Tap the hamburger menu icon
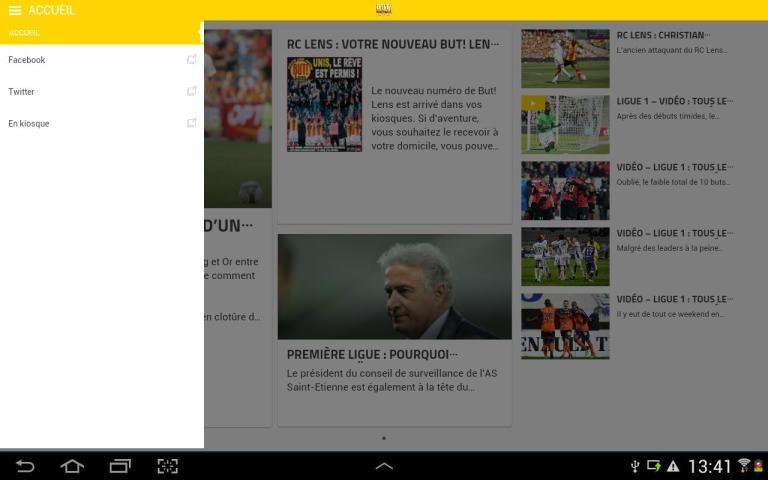This screenshot has height=480, width=768. [x=14, y=10]
